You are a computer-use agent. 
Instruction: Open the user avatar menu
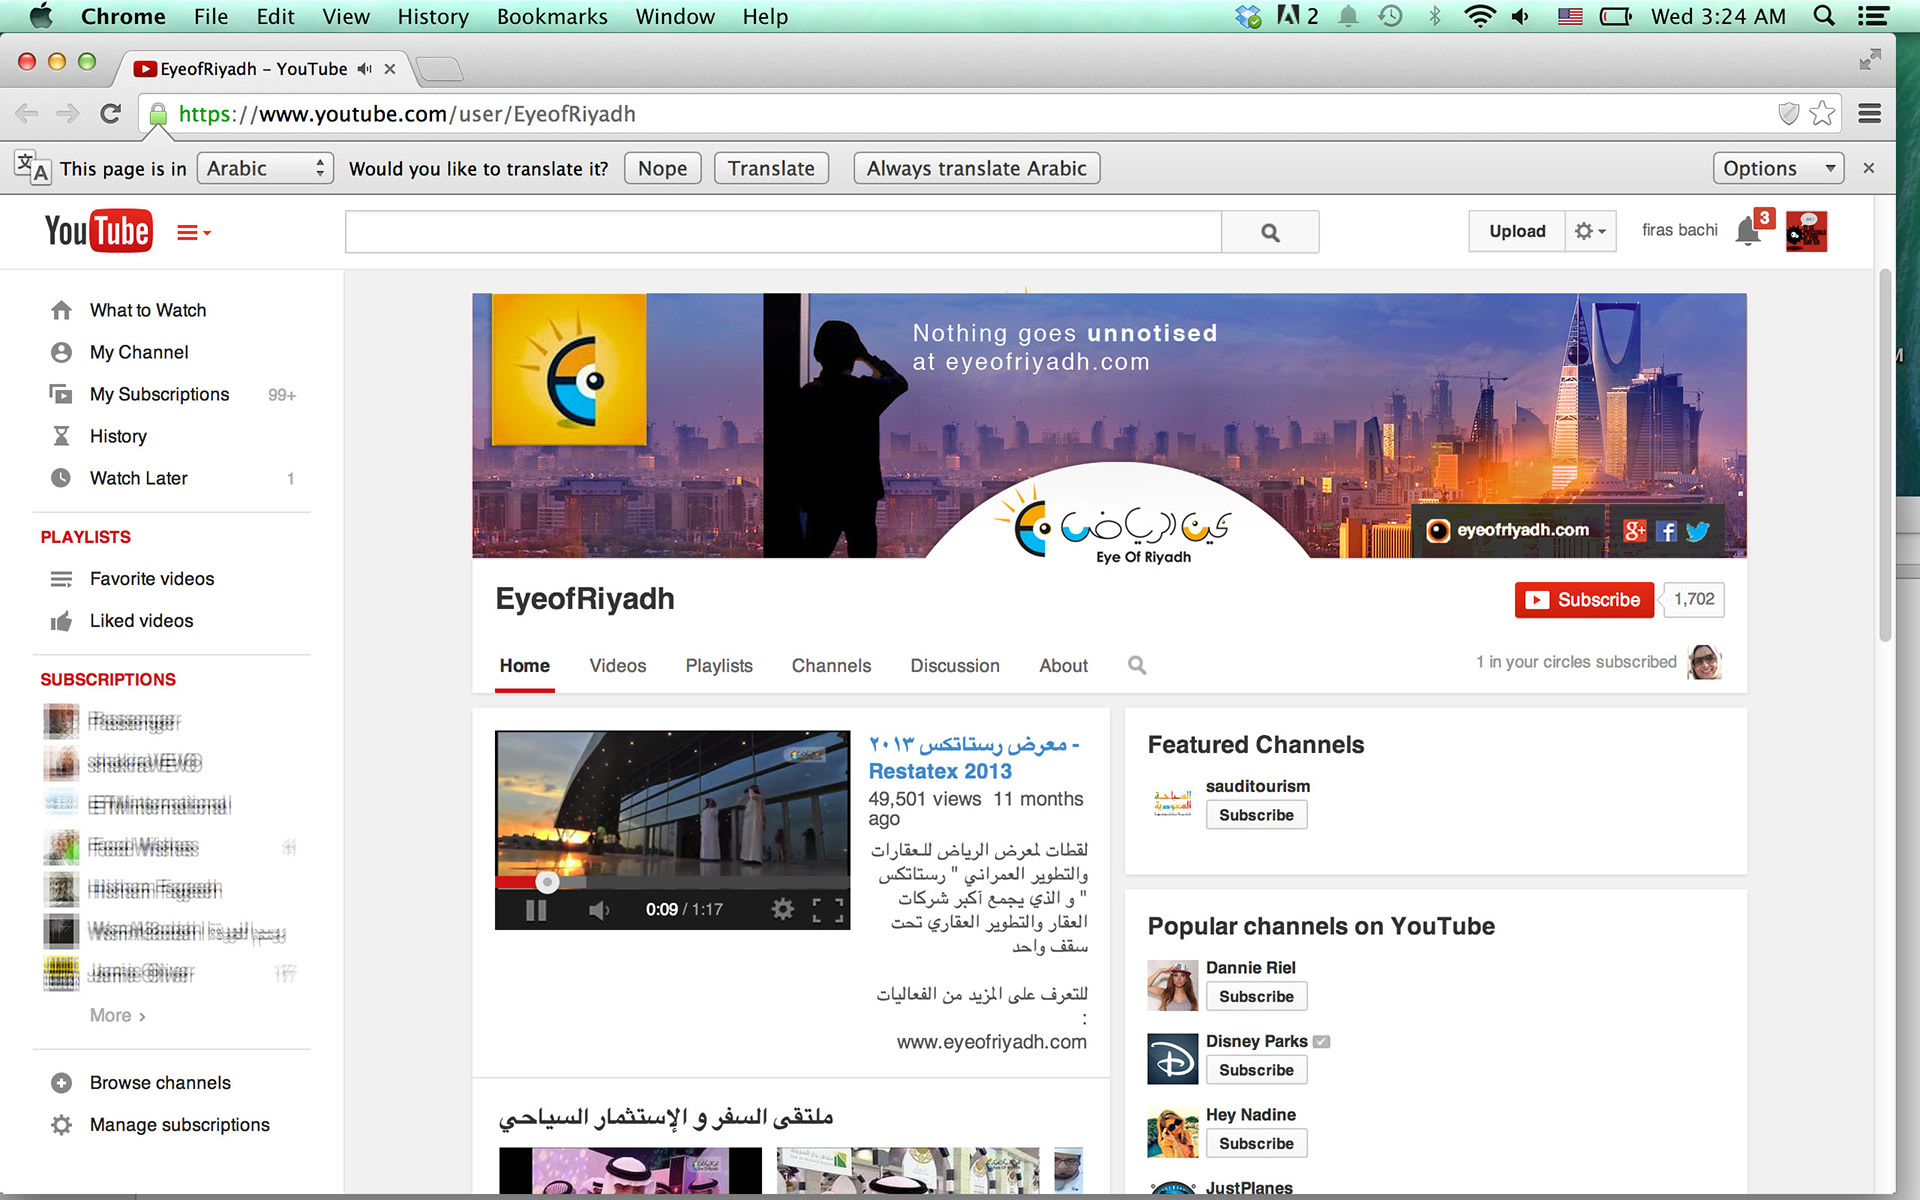(1806, 231)
